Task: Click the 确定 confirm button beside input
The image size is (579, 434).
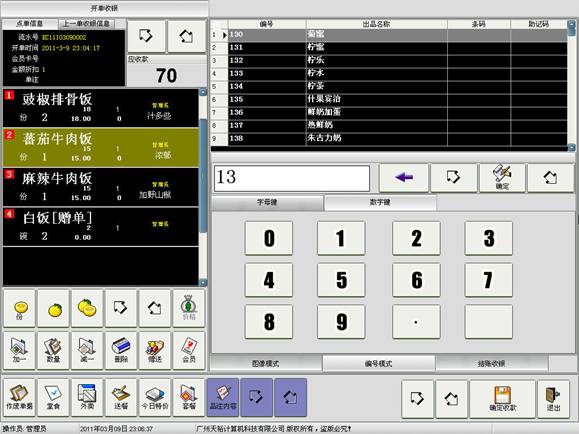Action: tap(502, 178)
